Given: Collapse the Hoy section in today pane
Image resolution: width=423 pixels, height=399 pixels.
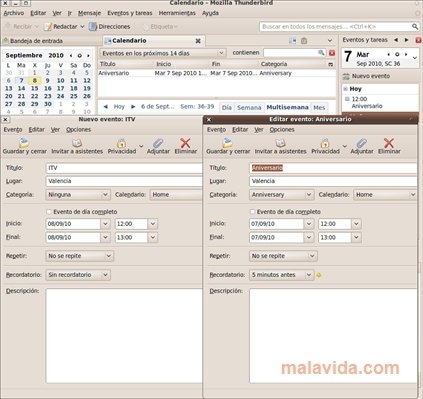Looking at the screenshot, I should (346, 89).
